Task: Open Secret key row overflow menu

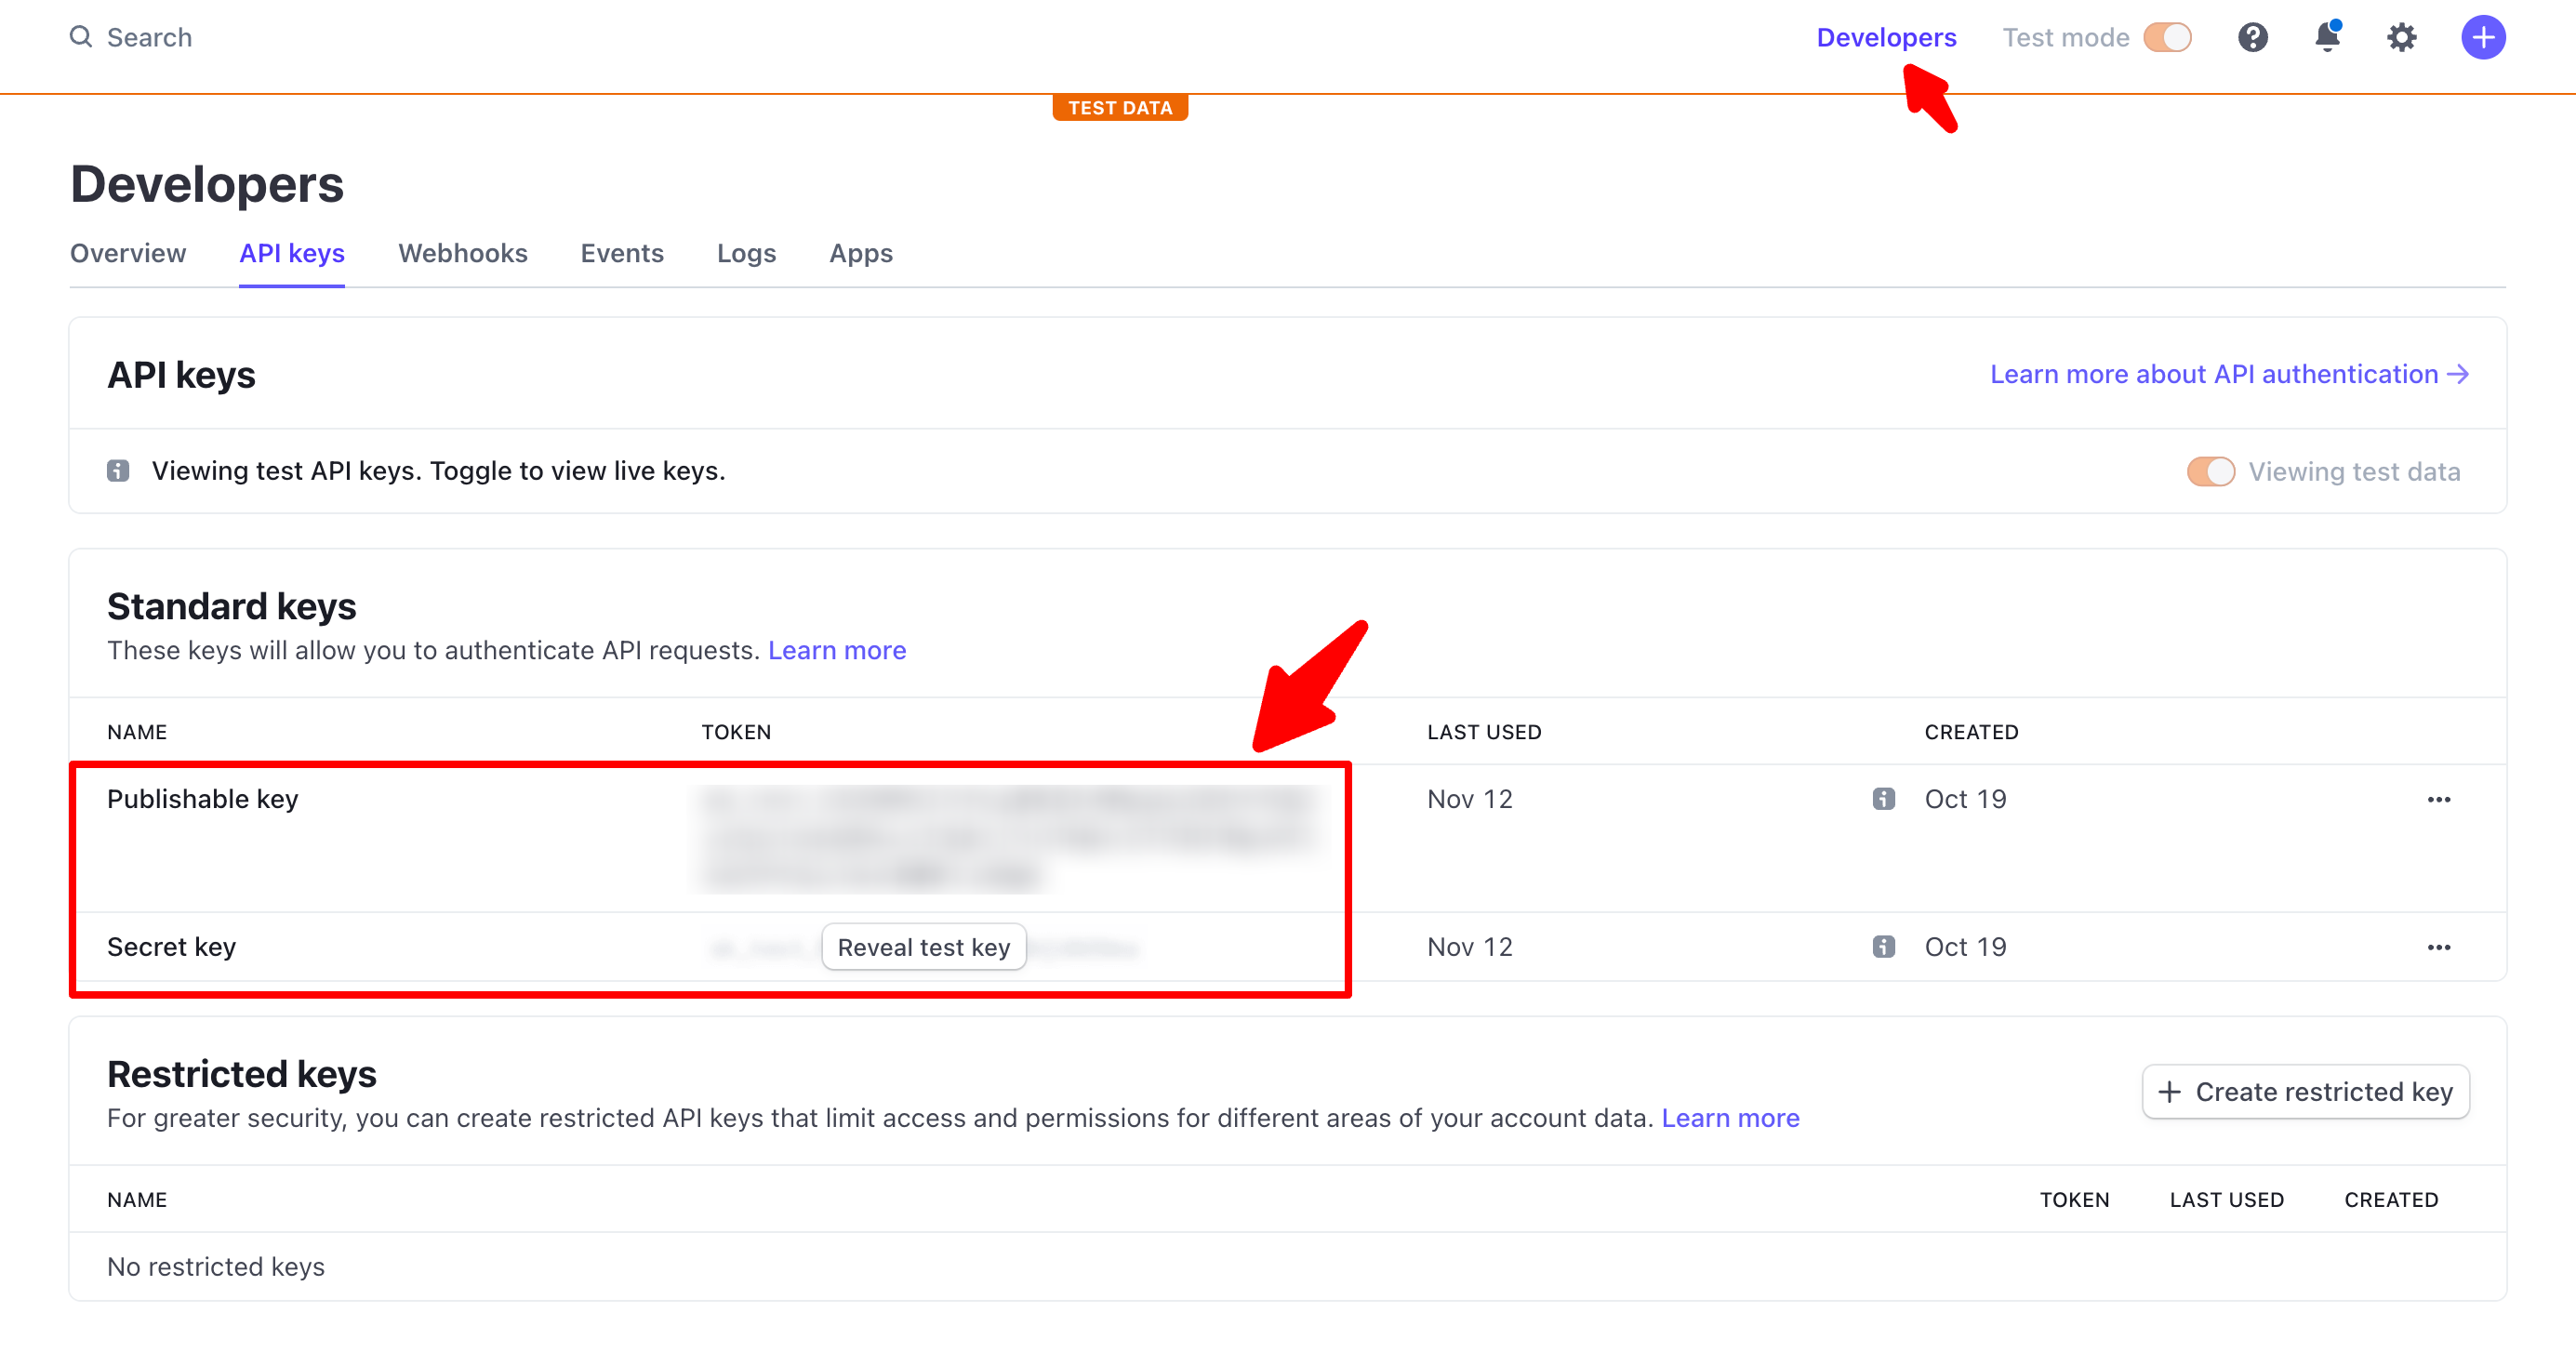Action: tap(2438, 947)
